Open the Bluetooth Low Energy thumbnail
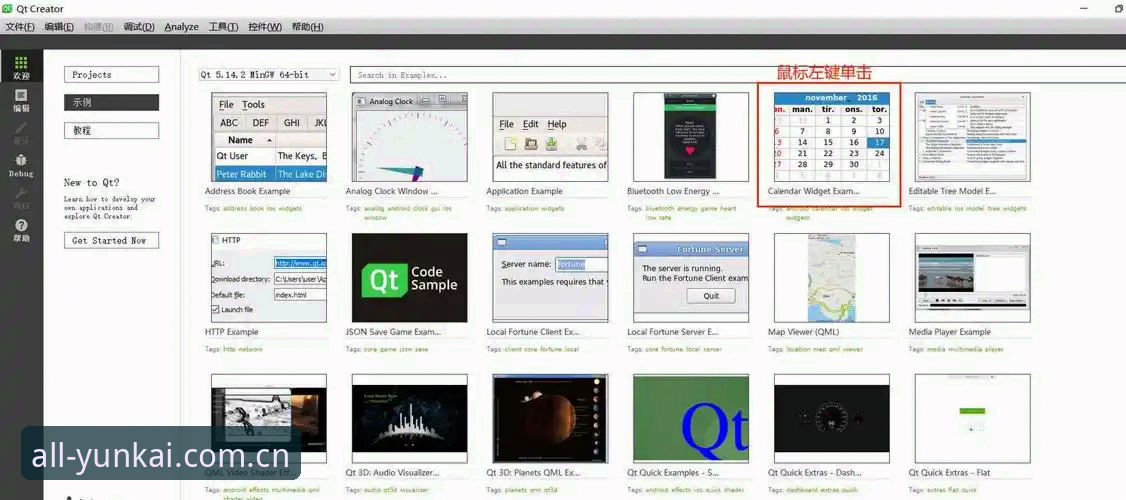Screen dimensions: 1126x500 691,136
